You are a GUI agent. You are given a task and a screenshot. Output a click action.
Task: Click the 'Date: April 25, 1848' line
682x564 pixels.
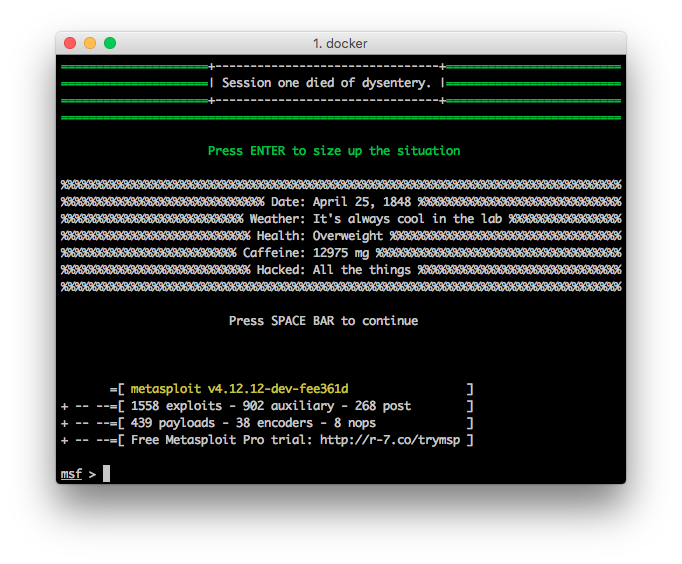(x=341, y=202)
